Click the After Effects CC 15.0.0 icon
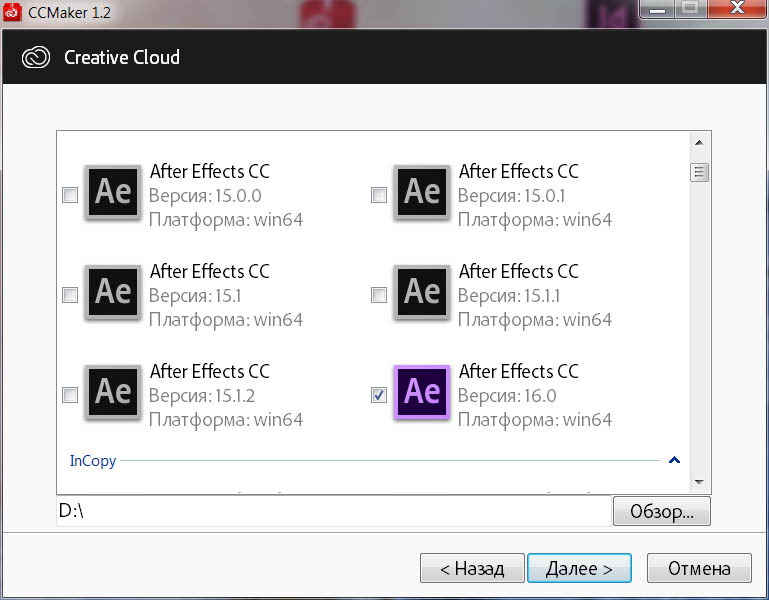The height and width of the screenshot is (600, 769). coord(113,193)
